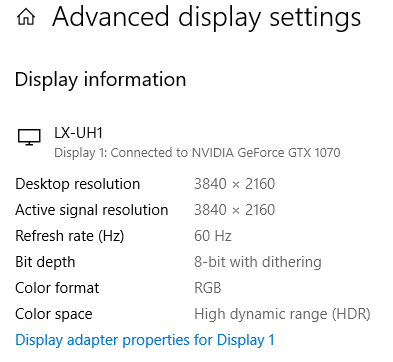This screenshot has width=393, height=362.
Task: Click the Display information heading
Action: coord(100,80)
